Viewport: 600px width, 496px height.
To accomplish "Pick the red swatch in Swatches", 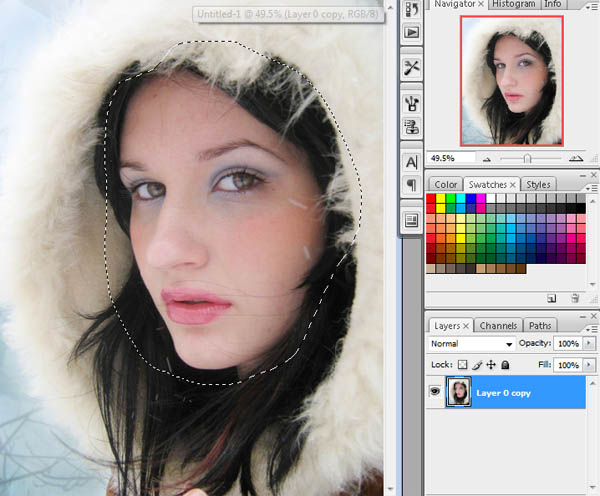I will click(432, 199).
